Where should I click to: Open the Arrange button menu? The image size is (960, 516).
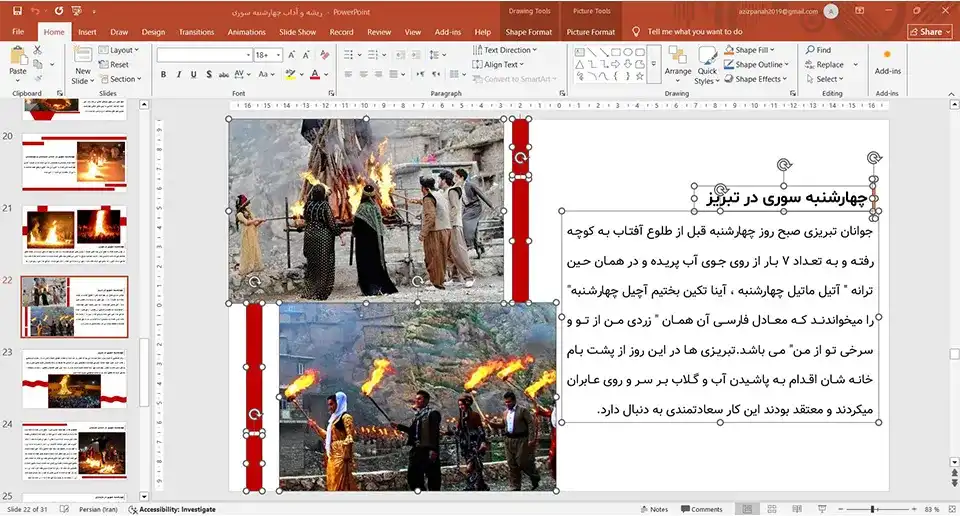[678, 62]
